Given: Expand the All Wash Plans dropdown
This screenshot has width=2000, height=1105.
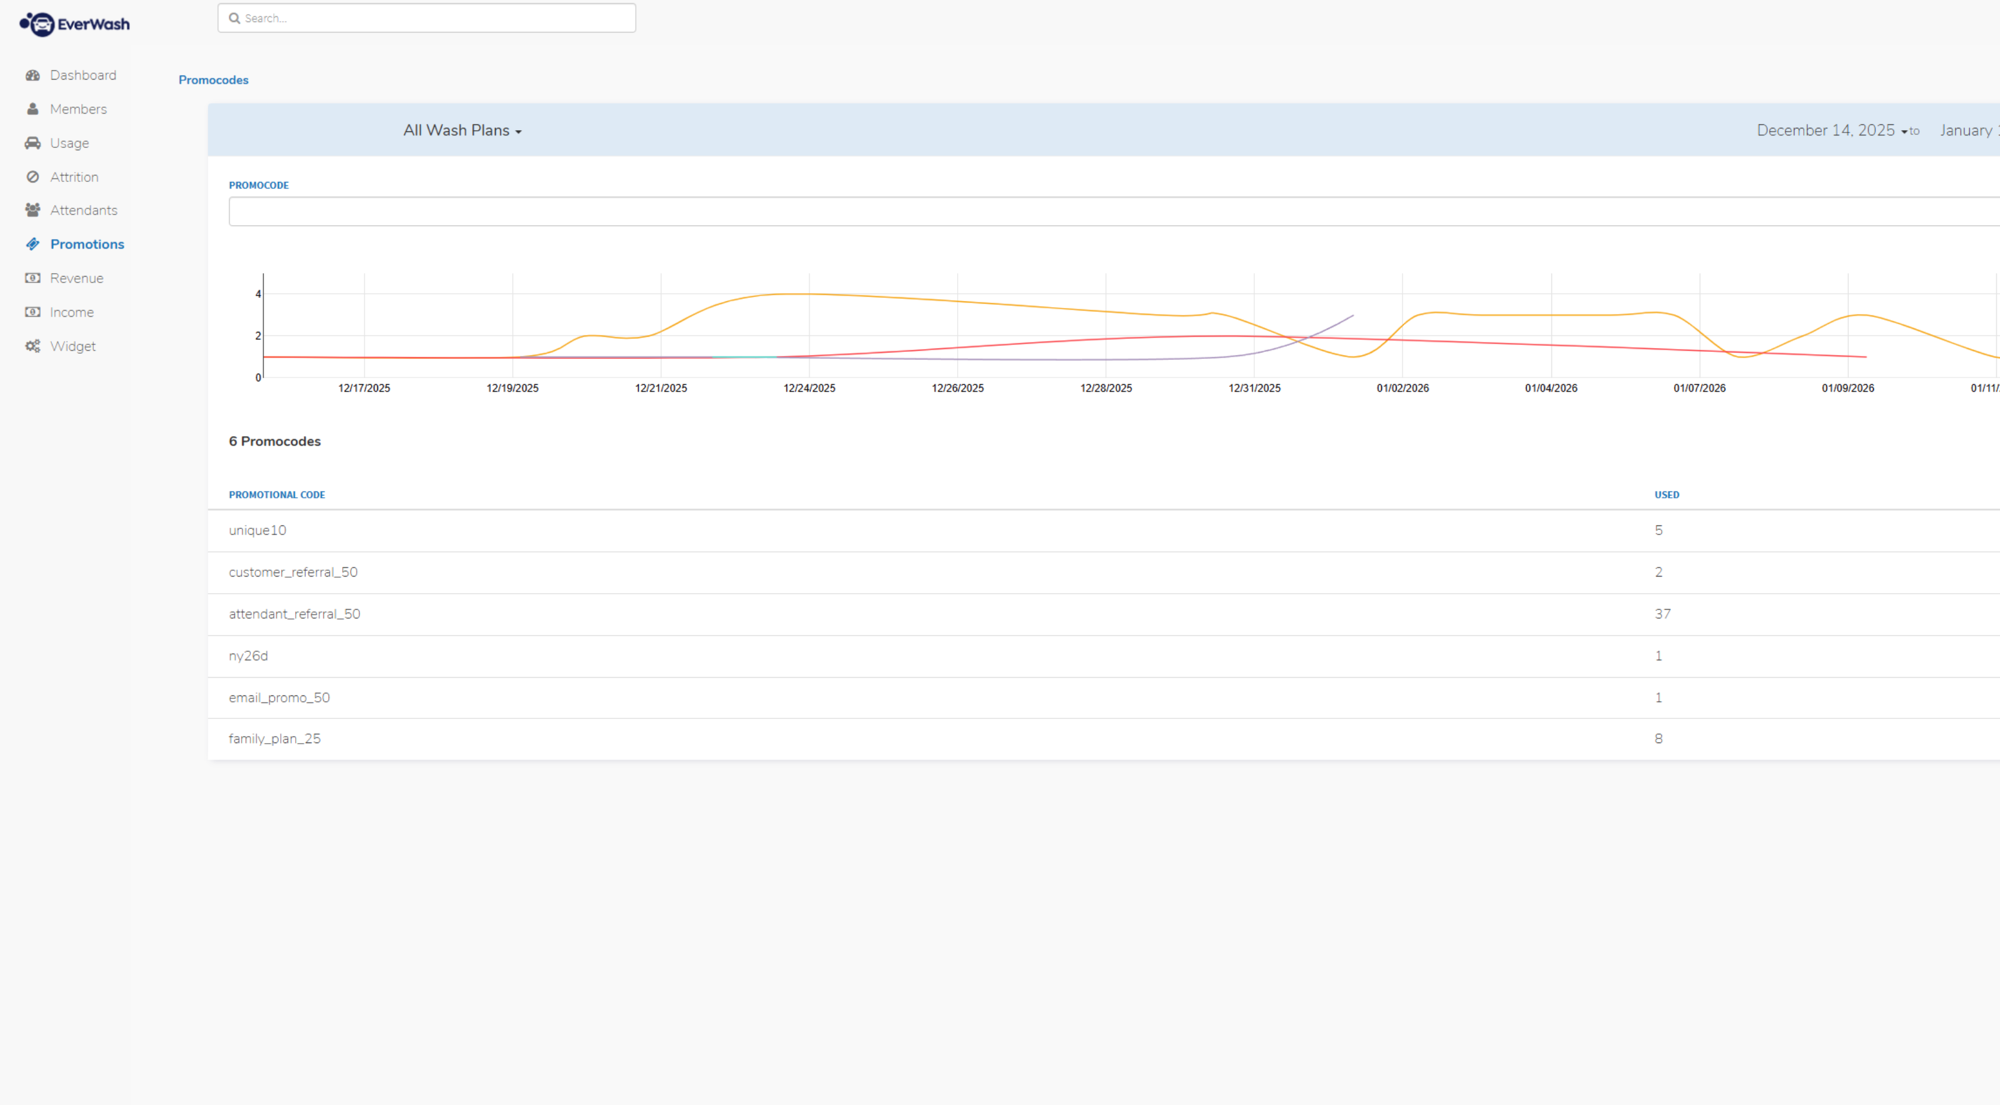Looking at the screenshot, I should pos(462,131).
